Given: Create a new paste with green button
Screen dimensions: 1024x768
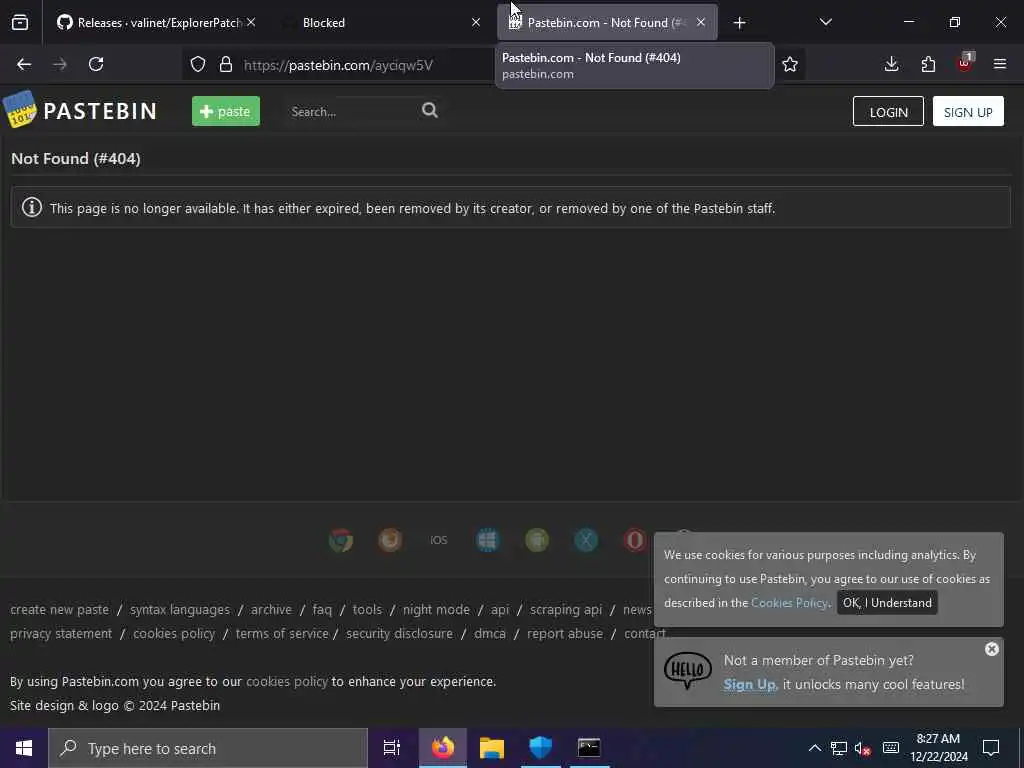Looking at the screenshot, I should (x=226, y=111).
